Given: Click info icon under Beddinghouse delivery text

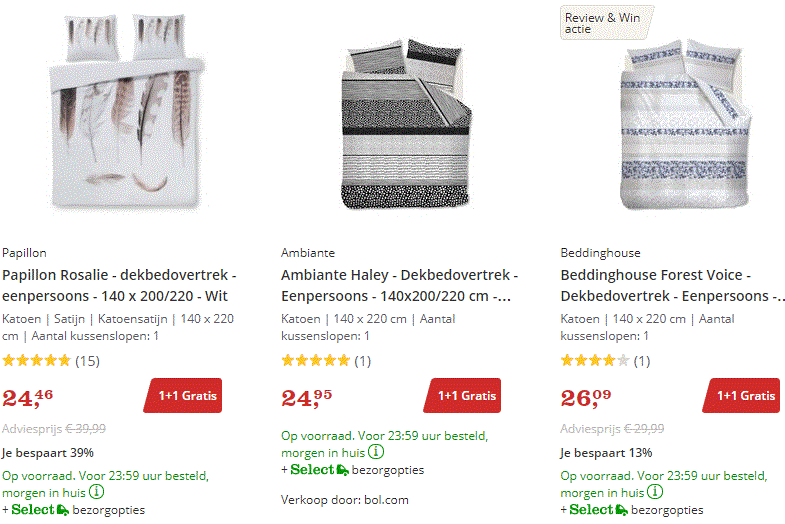Looking at the screenshot, I should click(656, 492).
